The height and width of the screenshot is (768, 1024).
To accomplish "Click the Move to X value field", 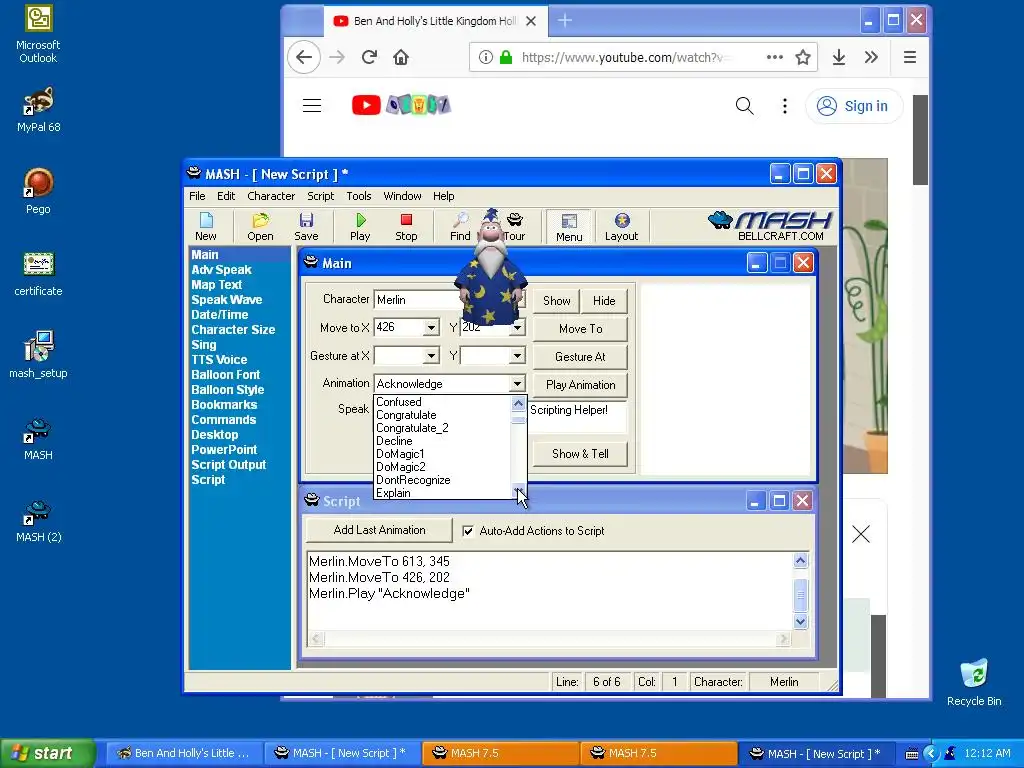I will pos(398,327).
